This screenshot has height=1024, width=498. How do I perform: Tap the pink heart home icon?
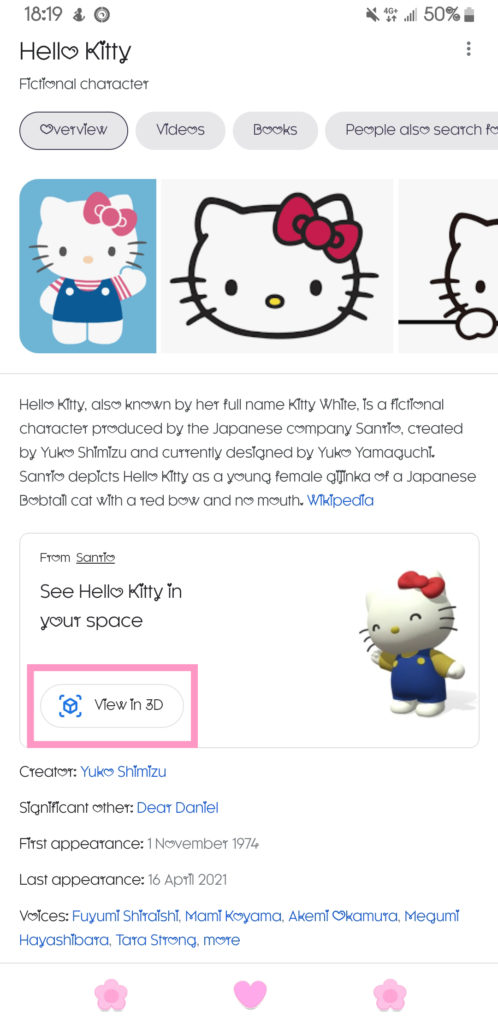click(x=250, y=995)
